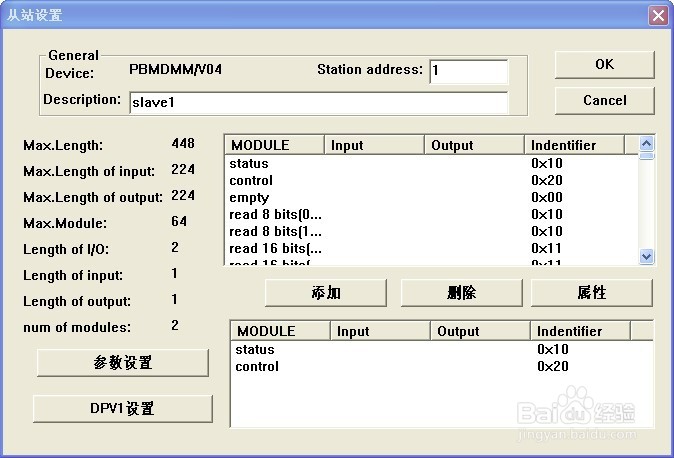Click the Description field containing slave1
Viewport: 674px width, 458px height.
point(318,103)
